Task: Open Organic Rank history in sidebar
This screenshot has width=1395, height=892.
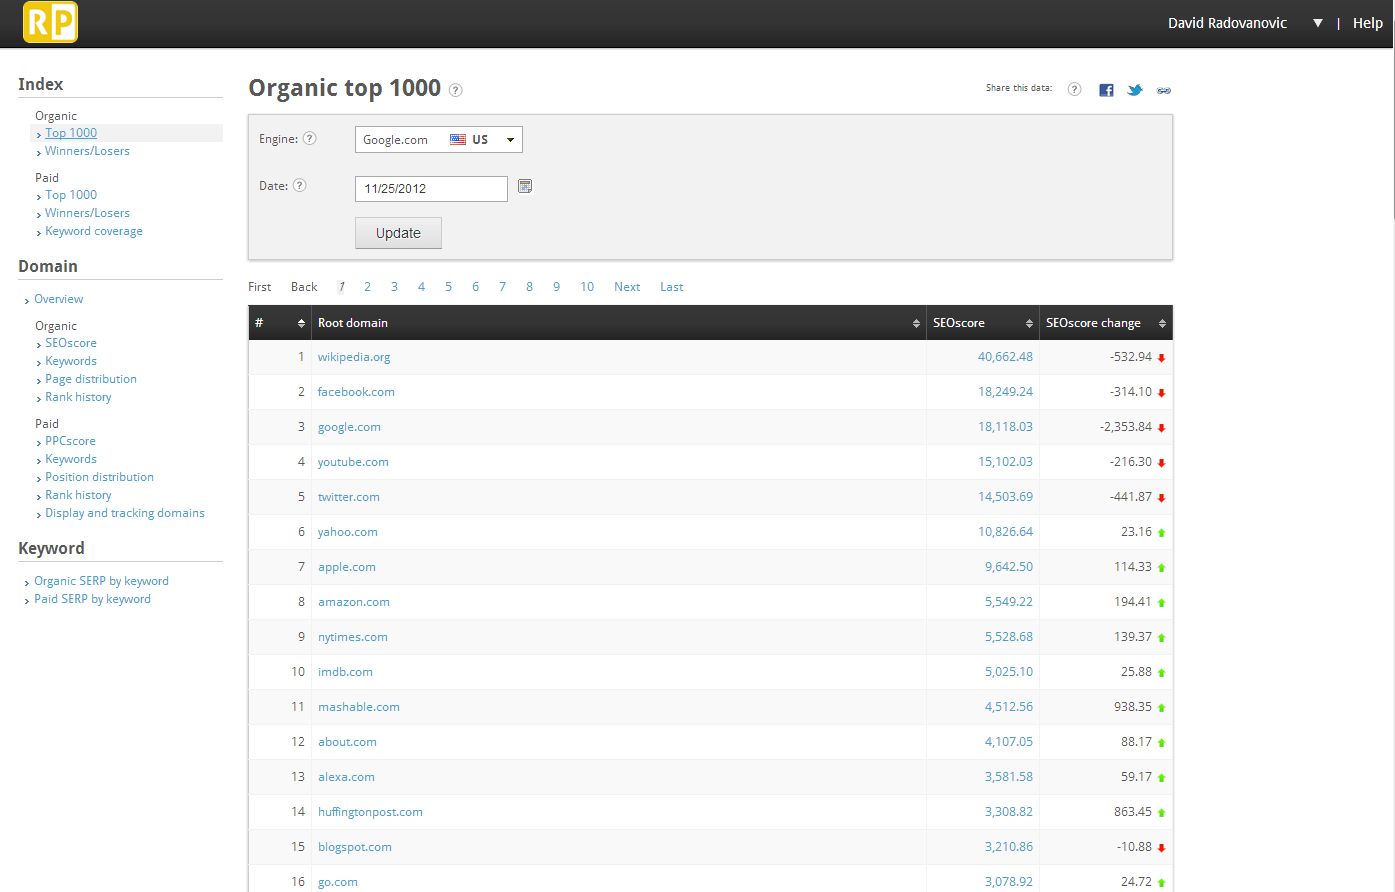Action: pos(78,397)
